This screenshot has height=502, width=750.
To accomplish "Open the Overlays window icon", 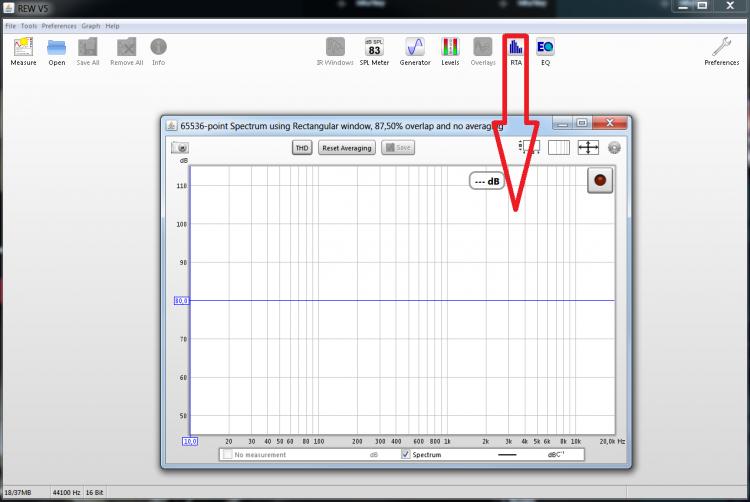I will (483, 51).
